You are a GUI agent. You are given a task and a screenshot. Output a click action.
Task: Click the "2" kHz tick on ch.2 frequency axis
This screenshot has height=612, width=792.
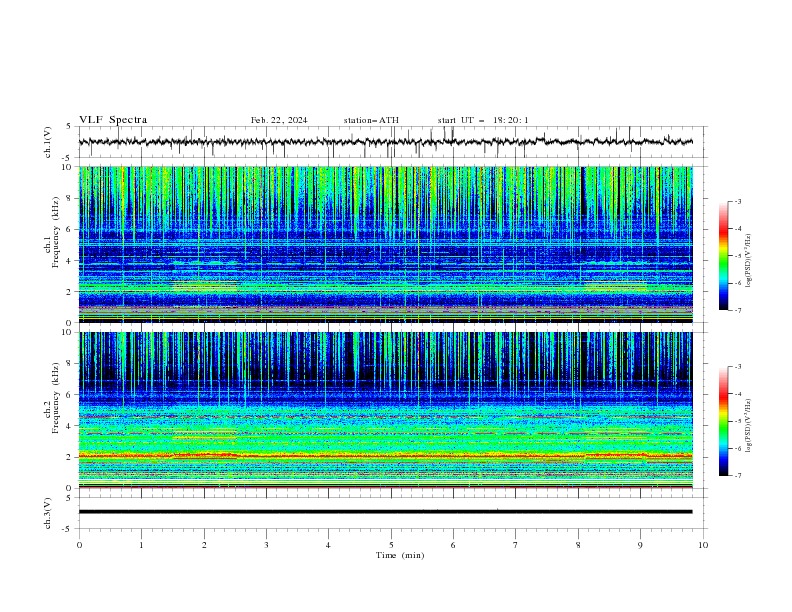[x=71, y=457]
